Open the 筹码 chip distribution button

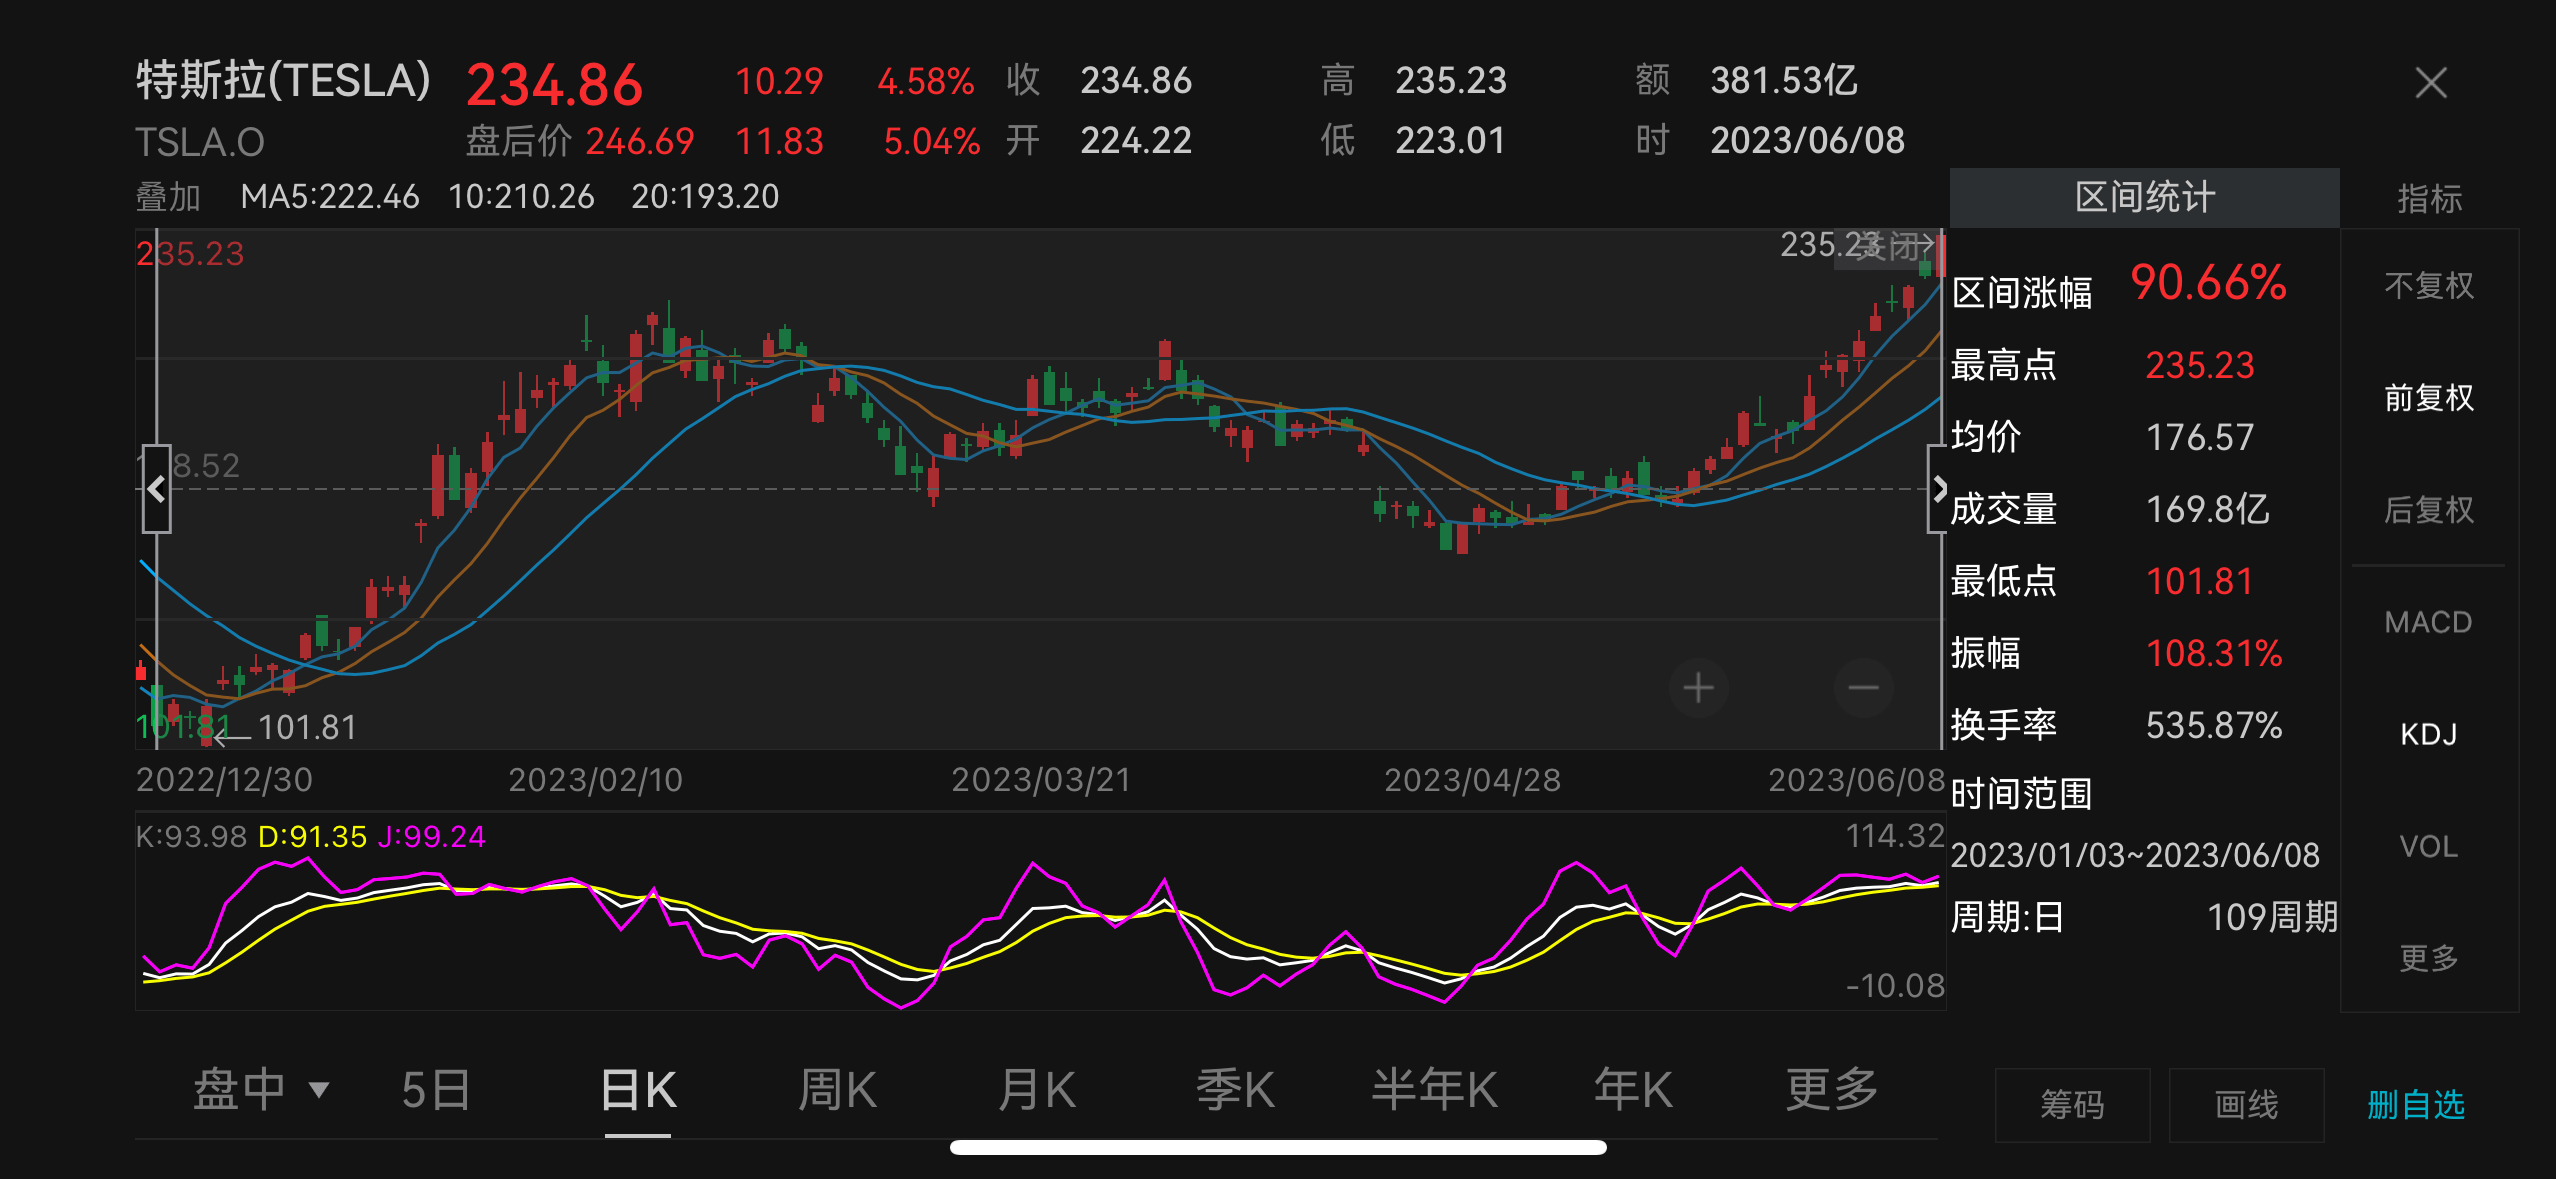click(x=2072, y=1105)
